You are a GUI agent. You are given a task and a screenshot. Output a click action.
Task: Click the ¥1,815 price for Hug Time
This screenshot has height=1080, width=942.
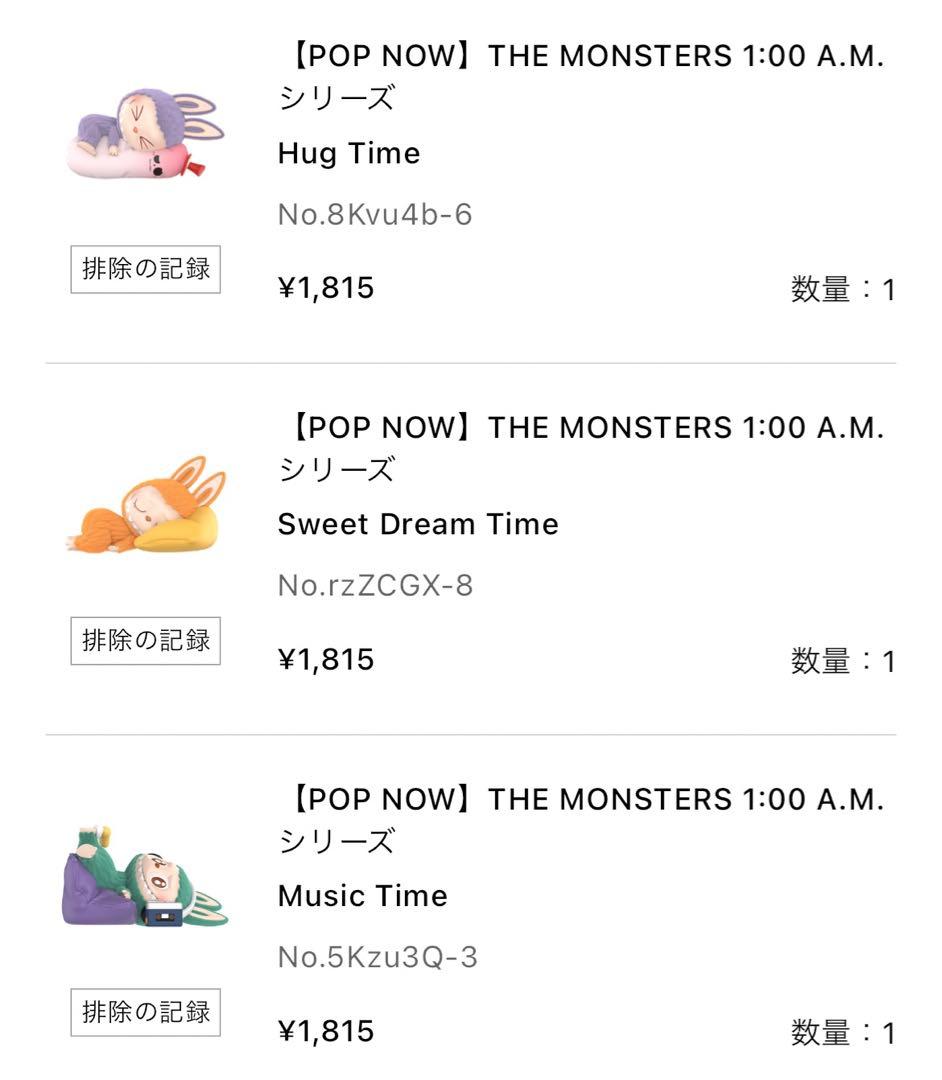[326, 289]
